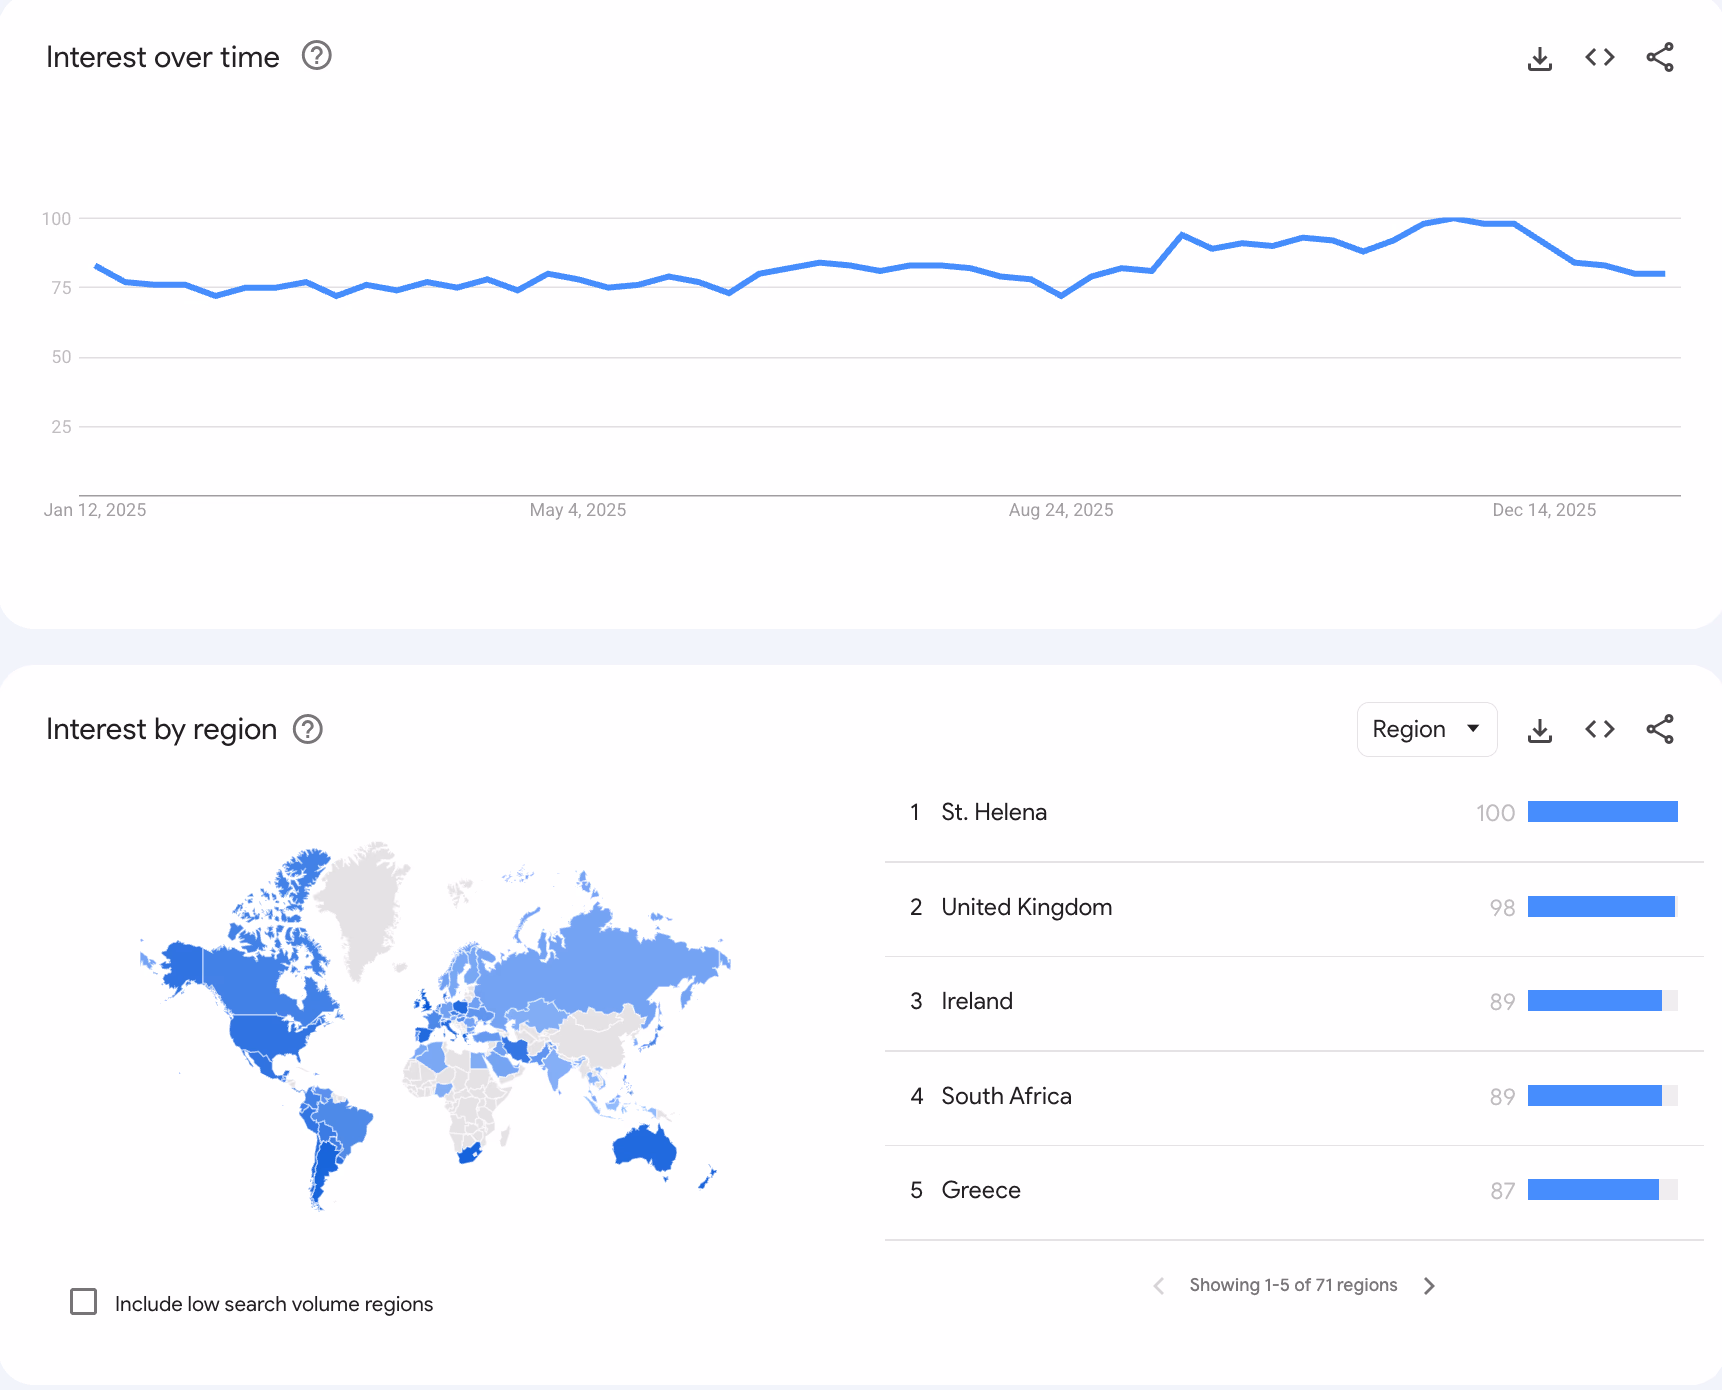Click the previous regions pagination arrow
This screenshot has height=1390, width=1722.
pyautogui.click(x=1158, y=1285)
